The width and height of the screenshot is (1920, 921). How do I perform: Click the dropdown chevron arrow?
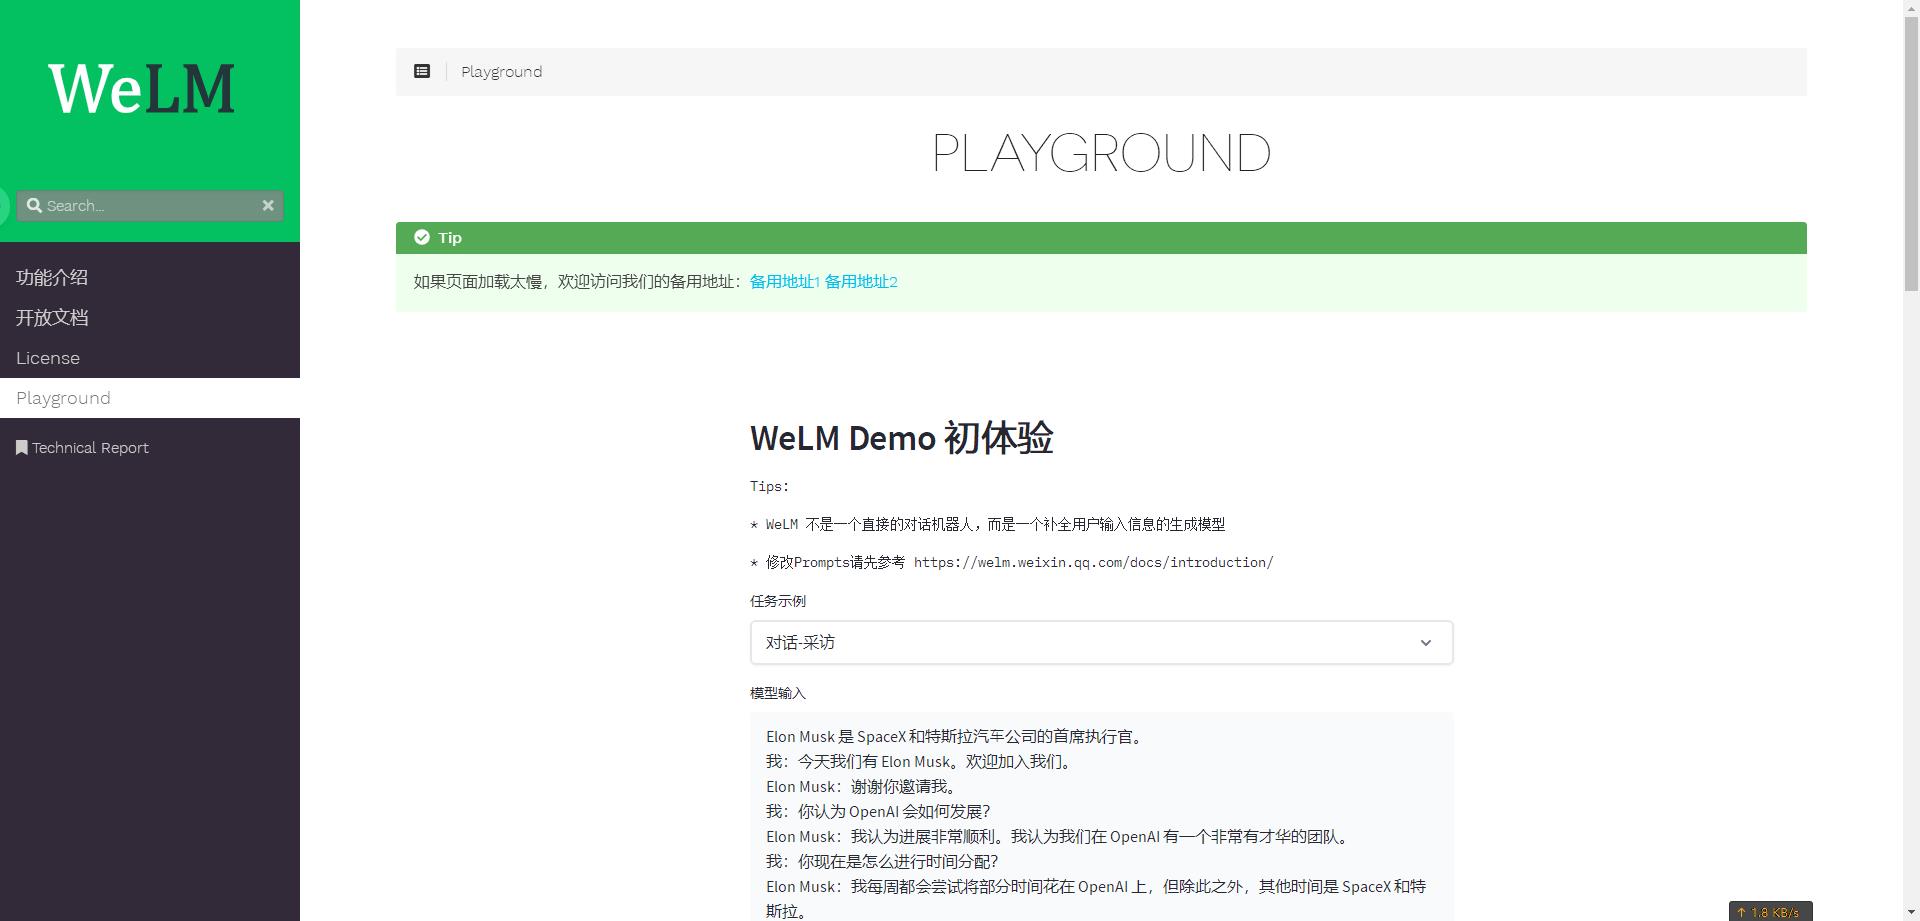click(1426, 643)
